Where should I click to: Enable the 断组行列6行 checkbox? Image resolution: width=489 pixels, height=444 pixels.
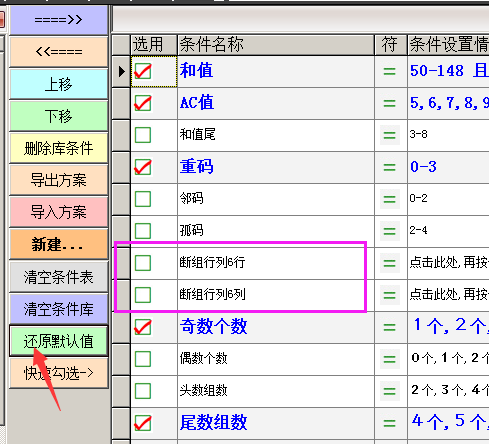pos(143,263)
